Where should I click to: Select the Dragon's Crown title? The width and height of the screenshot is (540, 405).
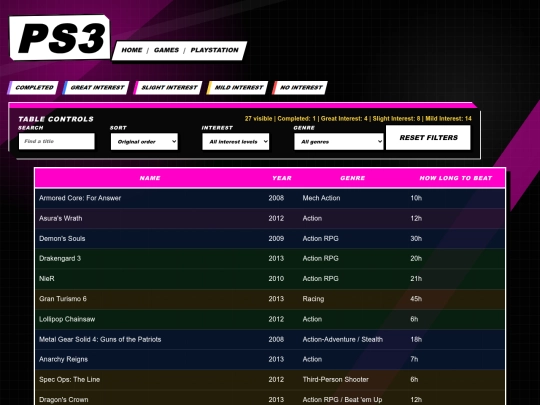click(x=63, y=399)
